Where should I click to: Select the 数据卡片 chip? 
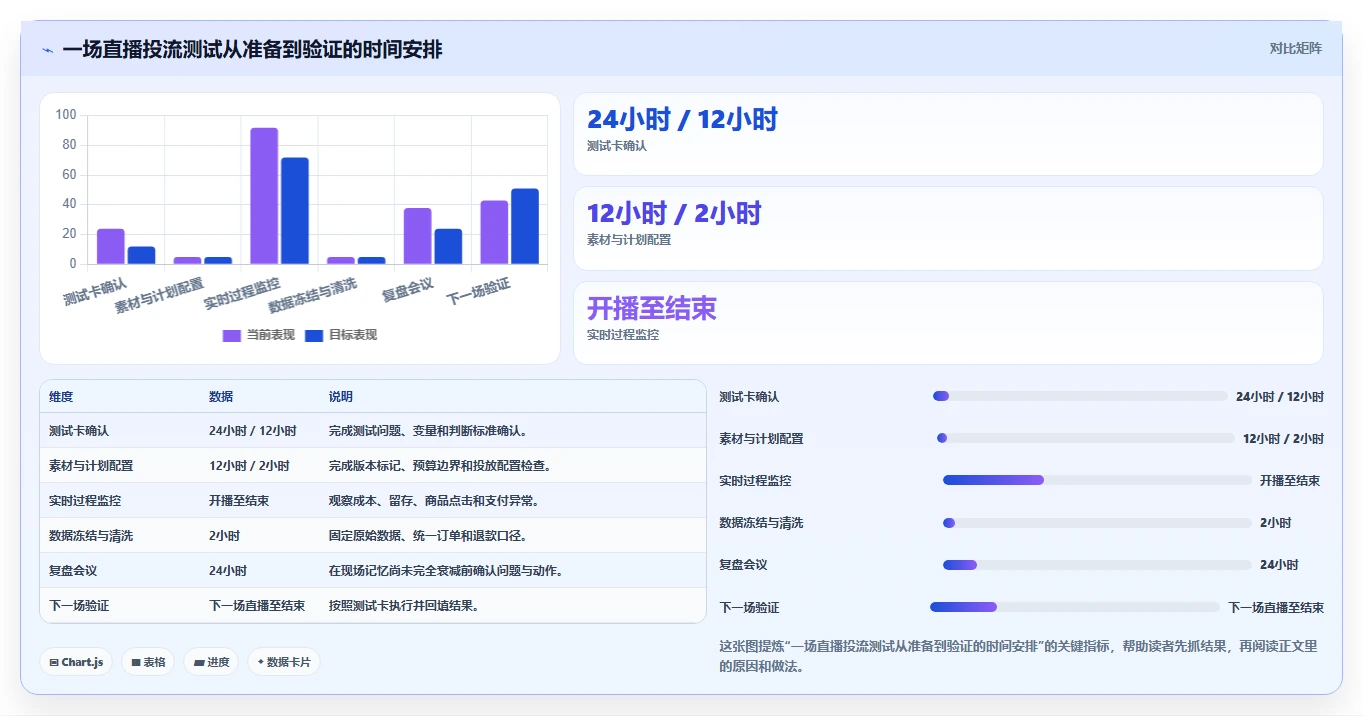point(284,662)
